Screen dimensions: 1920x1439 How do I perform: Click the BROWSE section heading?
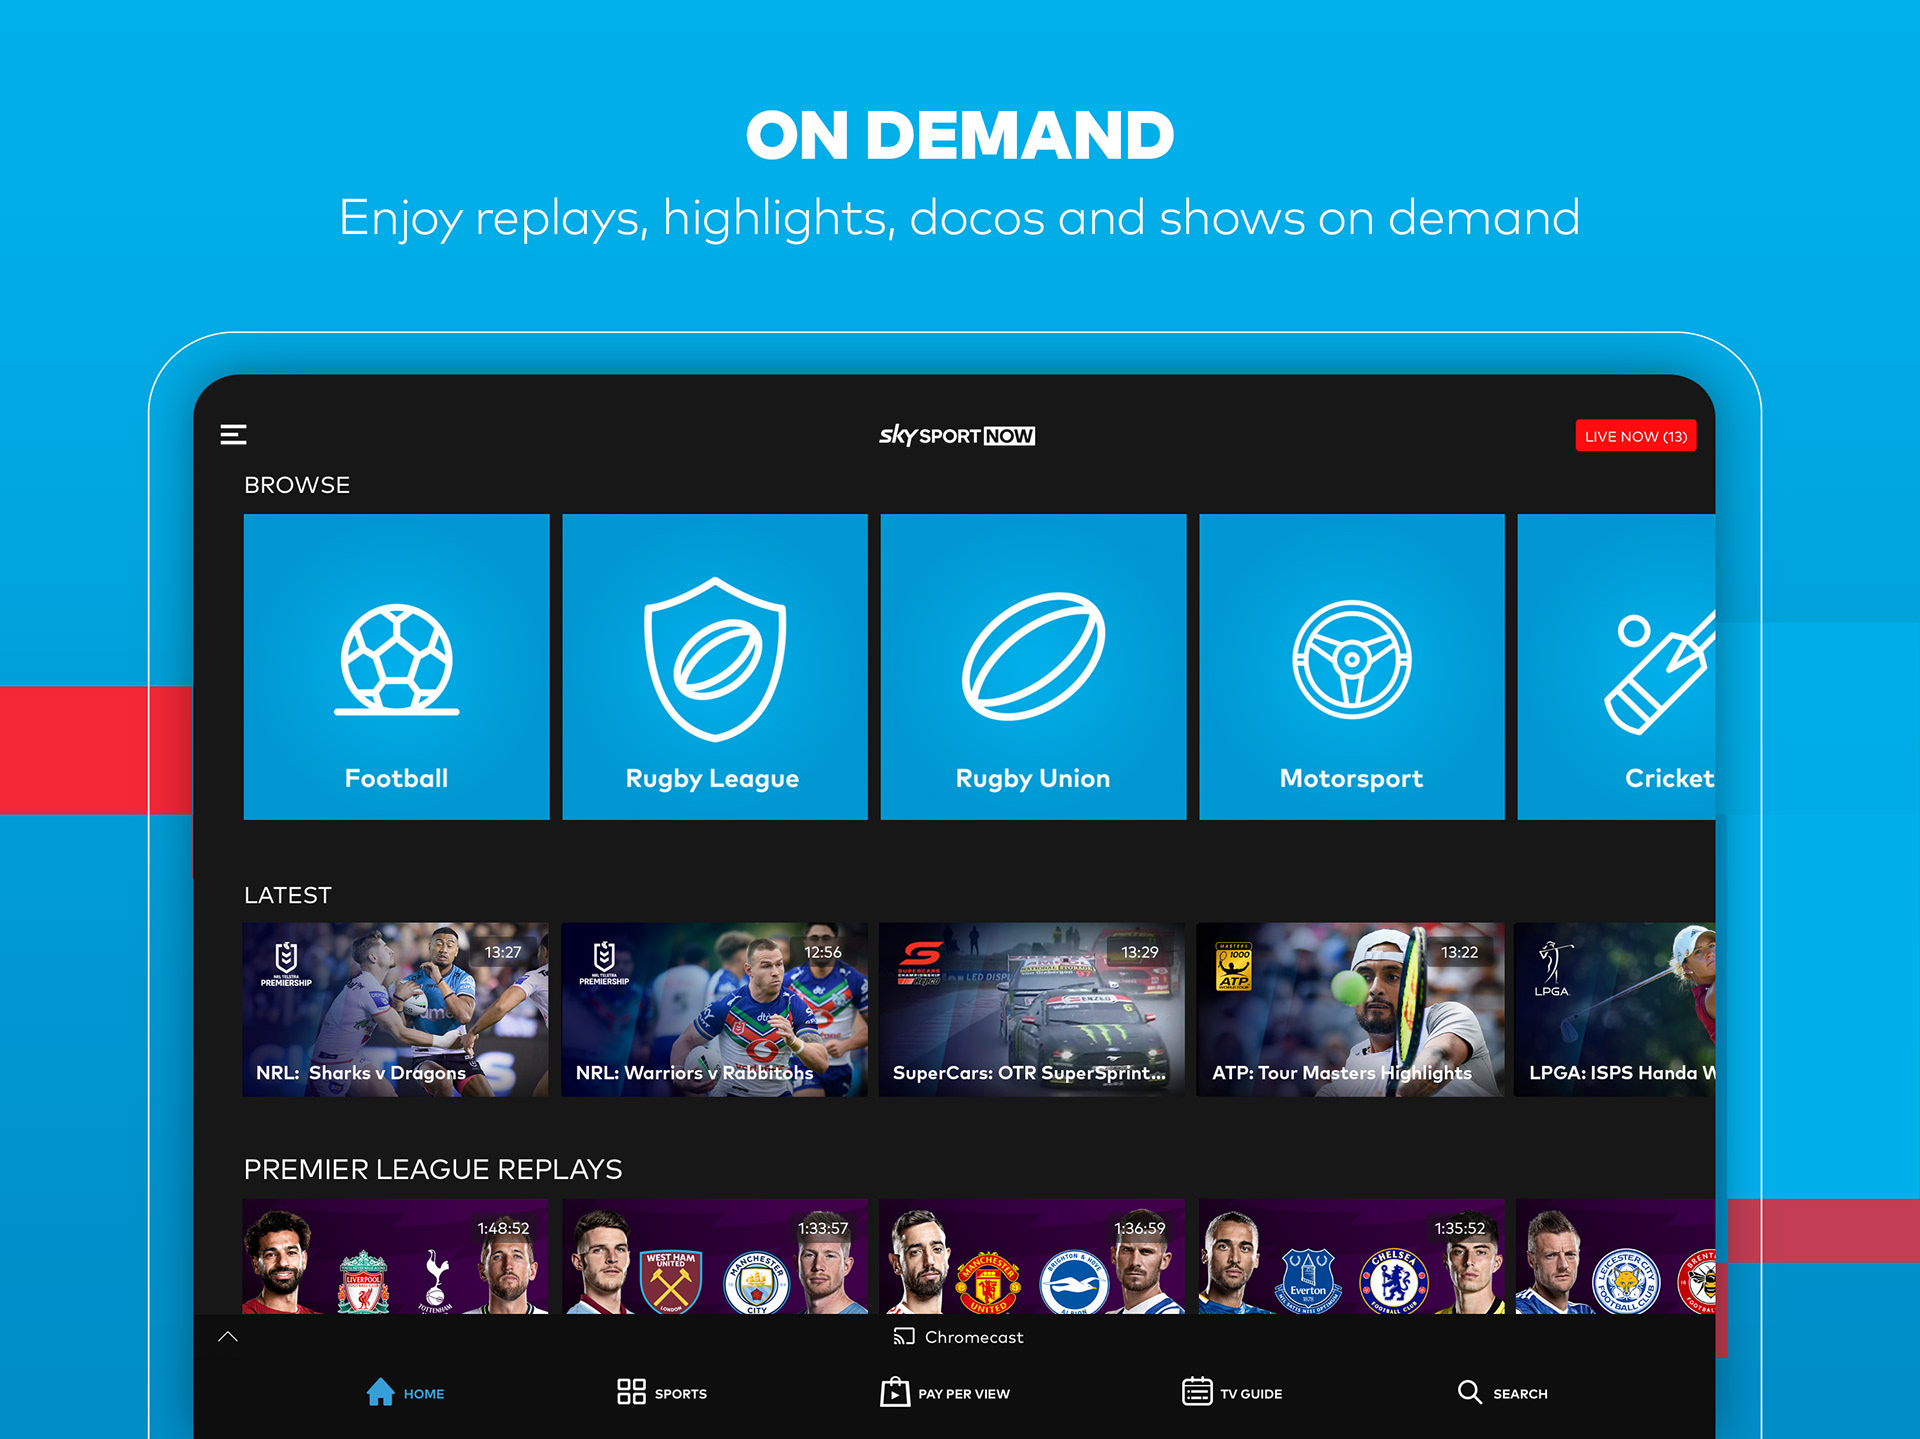pyautogui.click(x=297, y=485)
